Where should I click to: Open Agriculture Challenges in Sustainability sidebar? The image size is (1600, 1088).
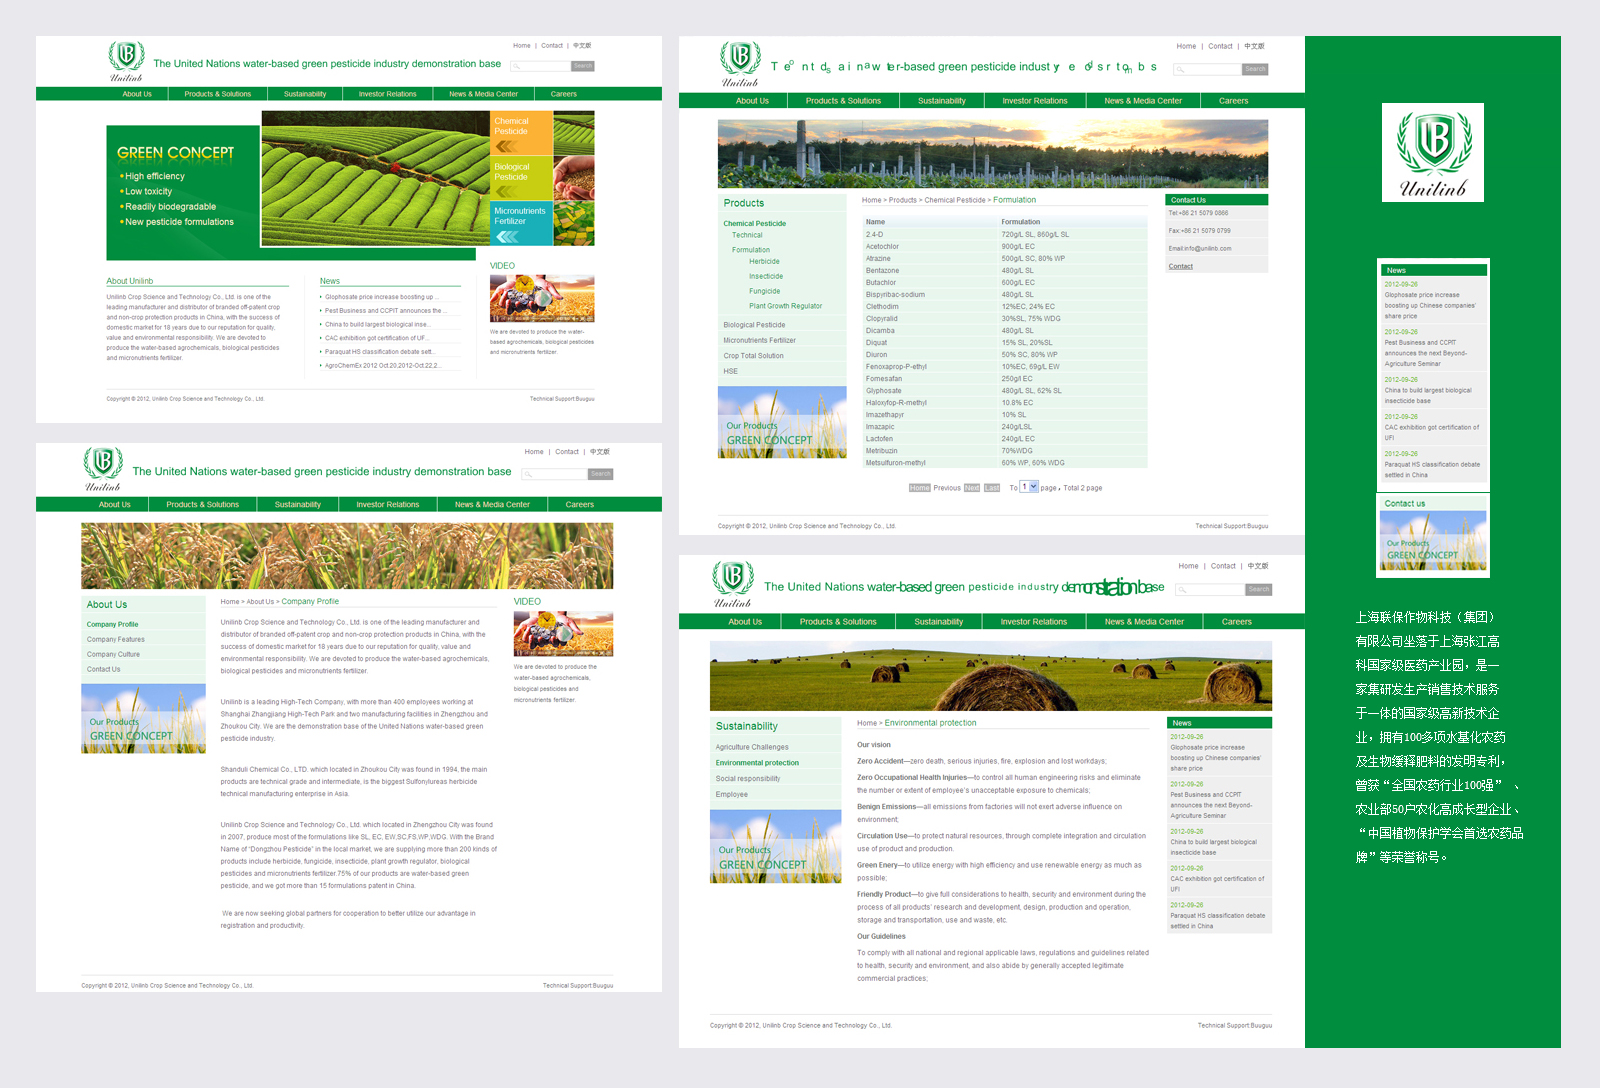coord(752,747)
